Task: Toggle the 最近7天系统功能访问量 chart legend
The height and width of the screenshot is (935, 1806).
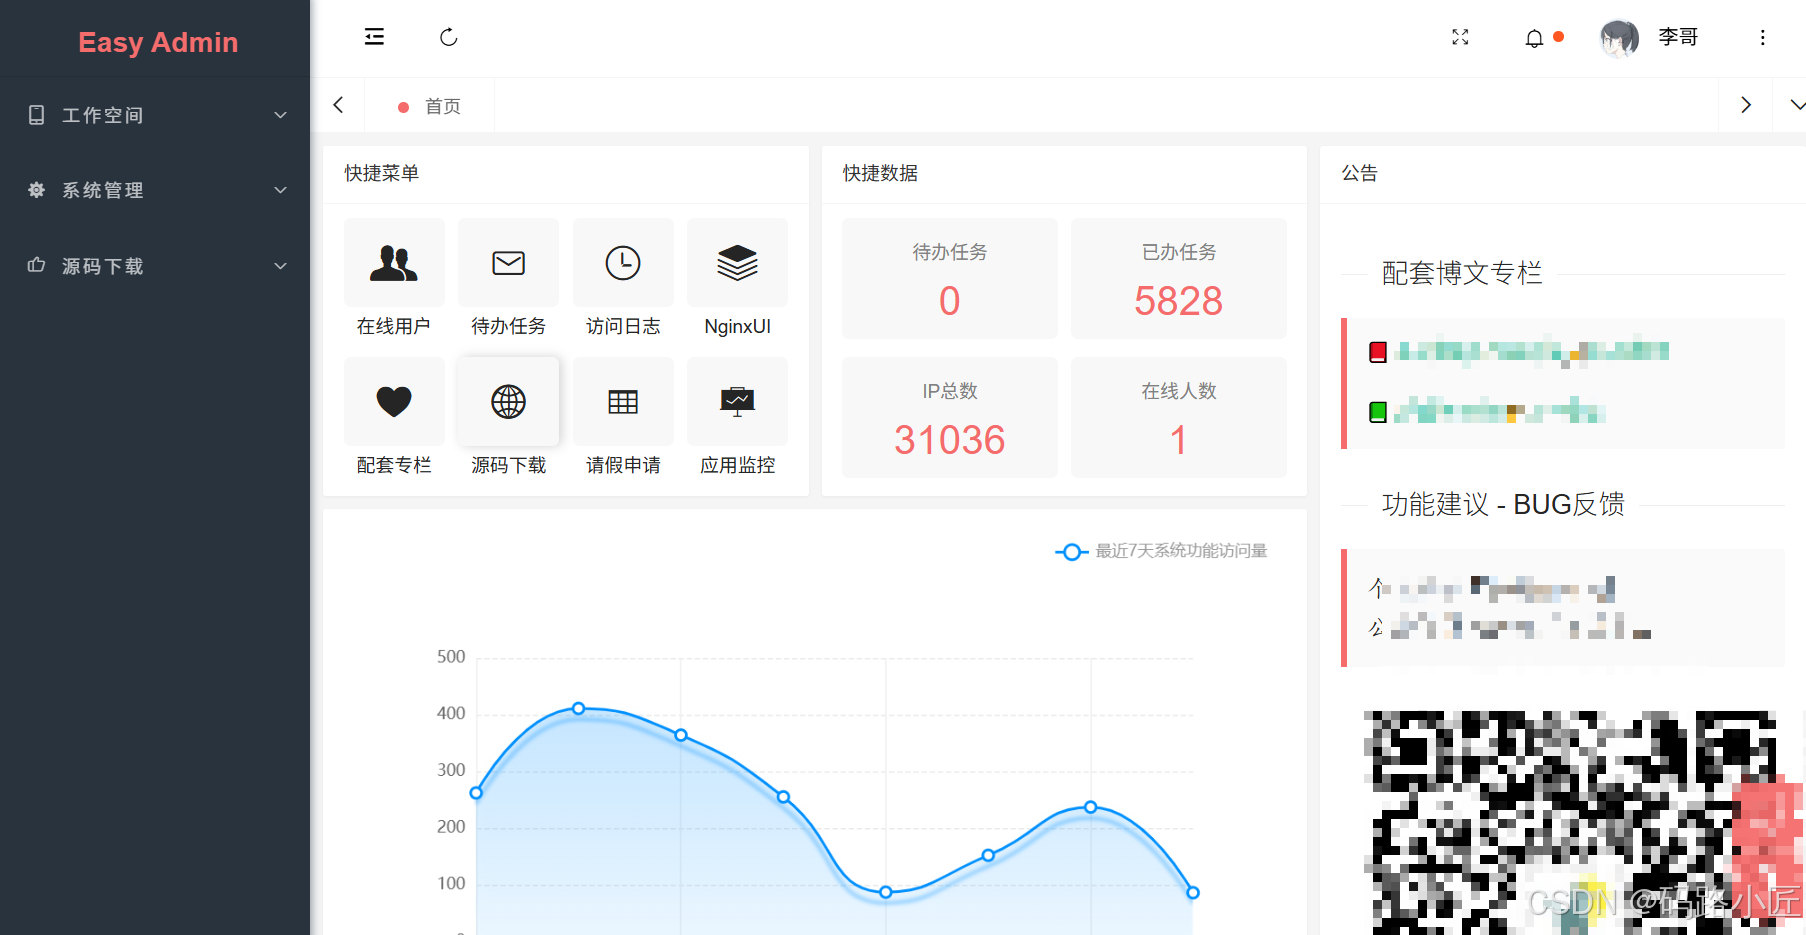Action: tap(1160, 551)
